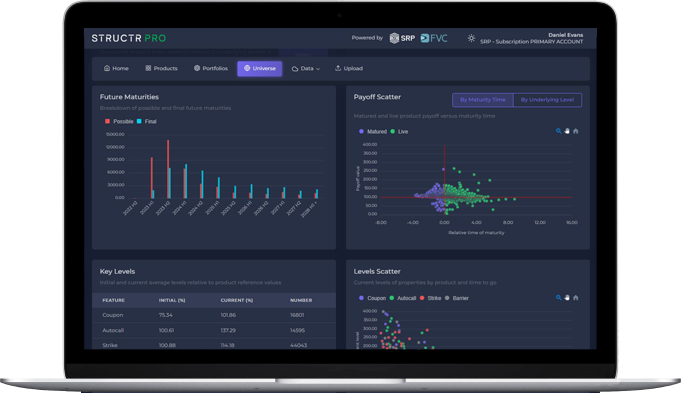The image size is (681, 393).
Task: Toggle light mode with sun icon
Action: [471, 38]
